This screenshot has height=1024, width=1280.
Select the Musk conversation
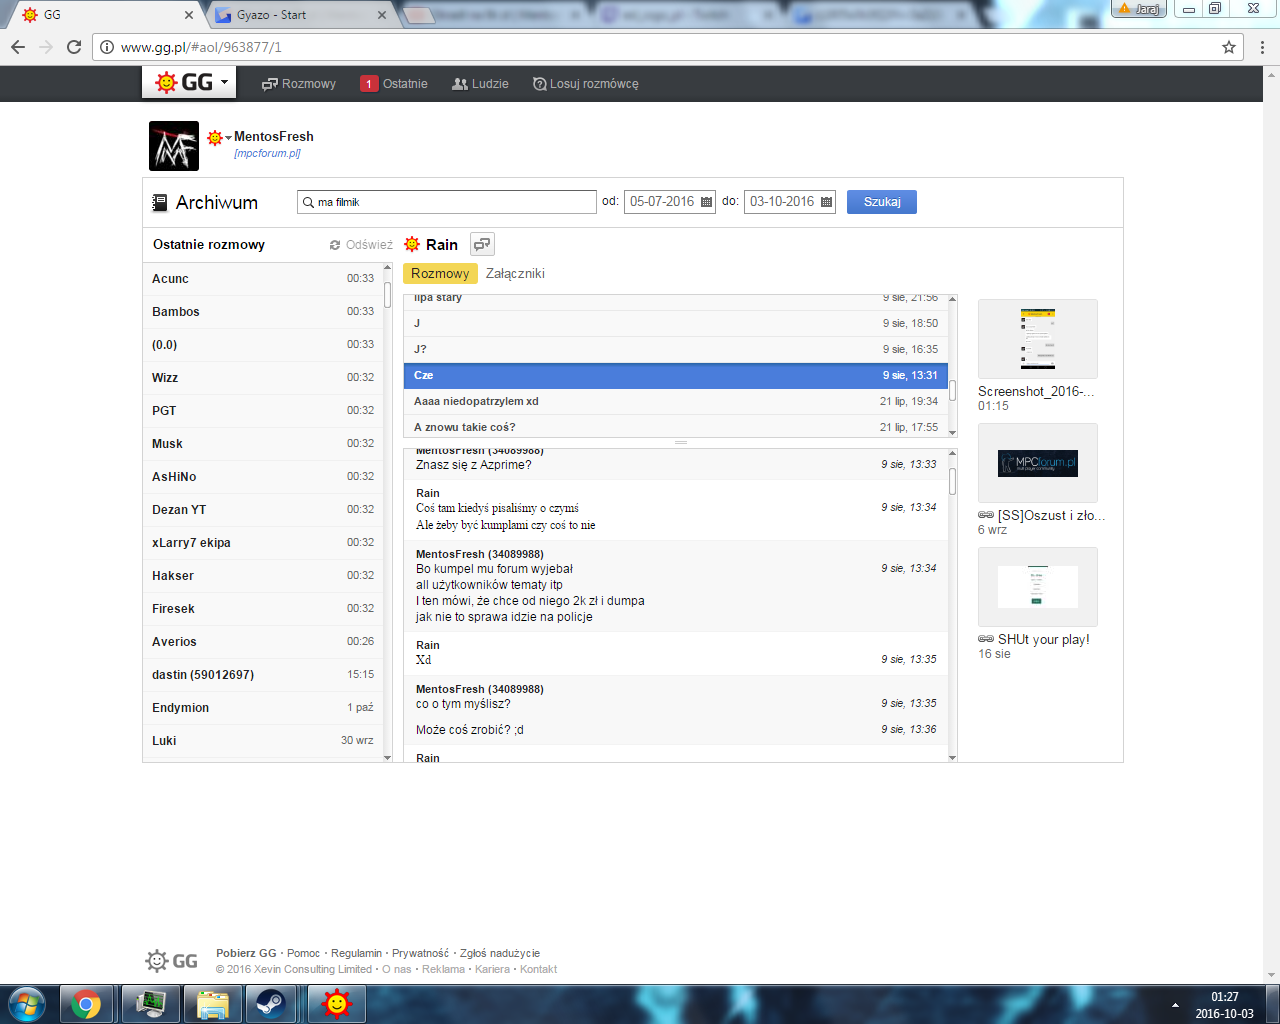263,444
